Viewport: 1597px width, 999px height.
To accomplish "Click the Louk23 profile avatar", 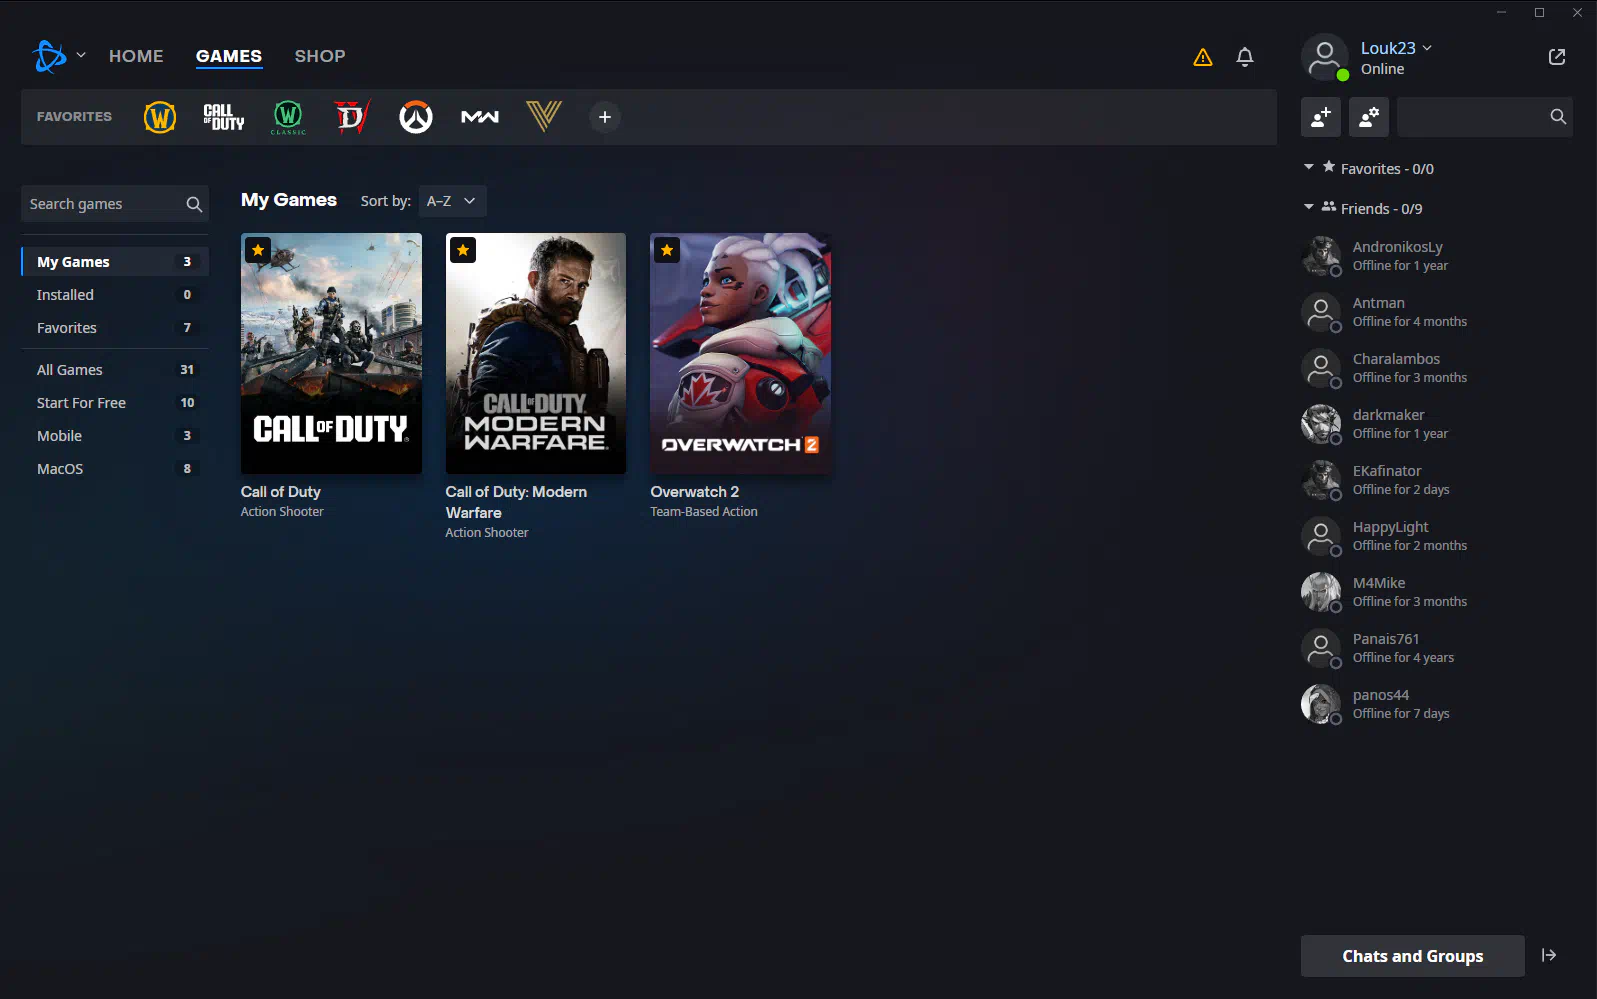I will 1325,57.
